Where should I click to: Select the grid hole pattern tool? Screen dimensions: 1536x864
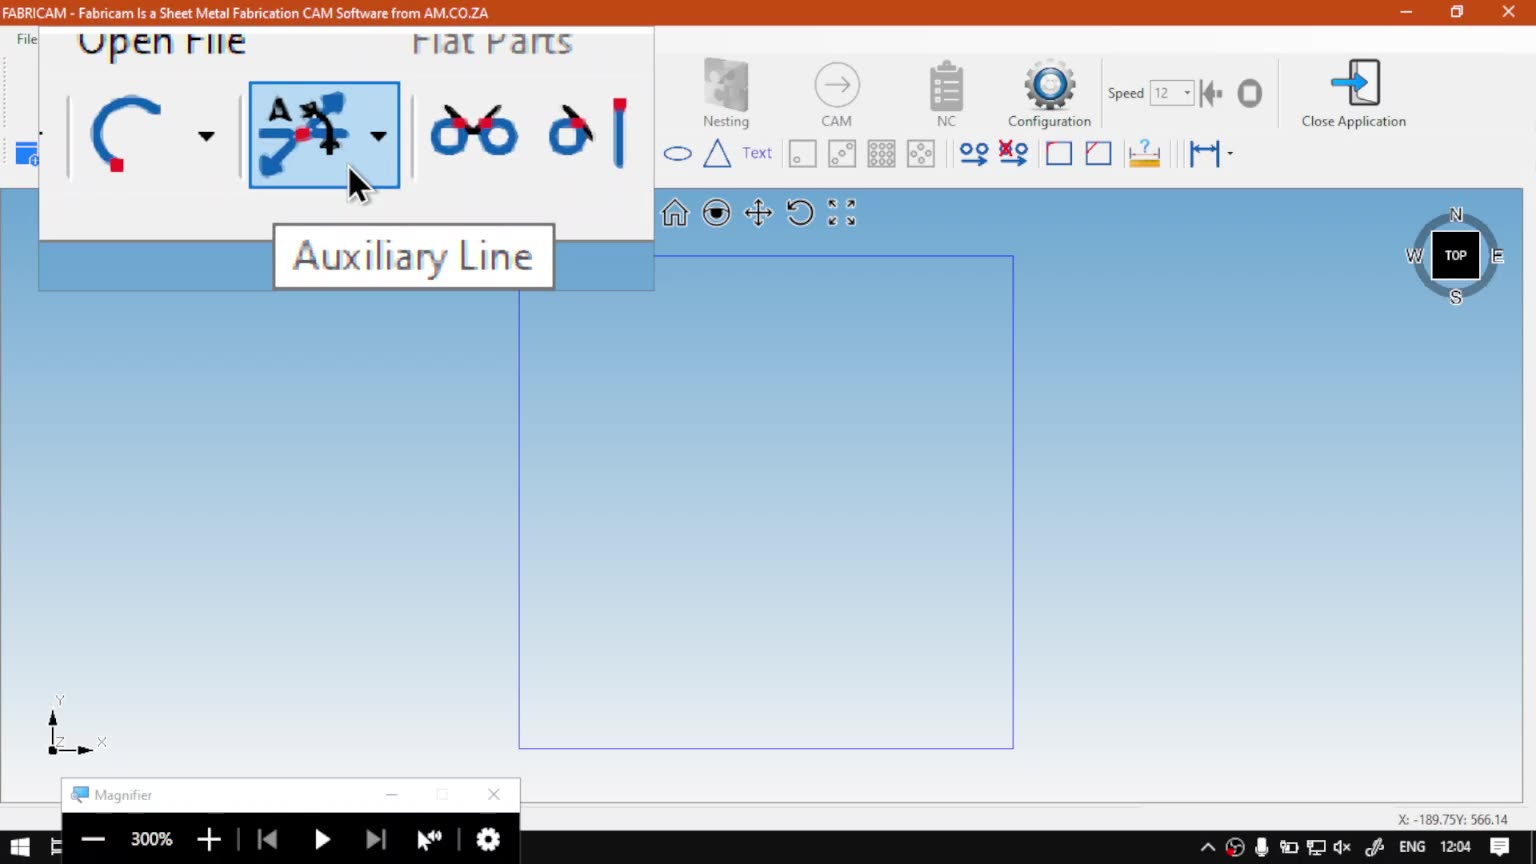point(881,154)
